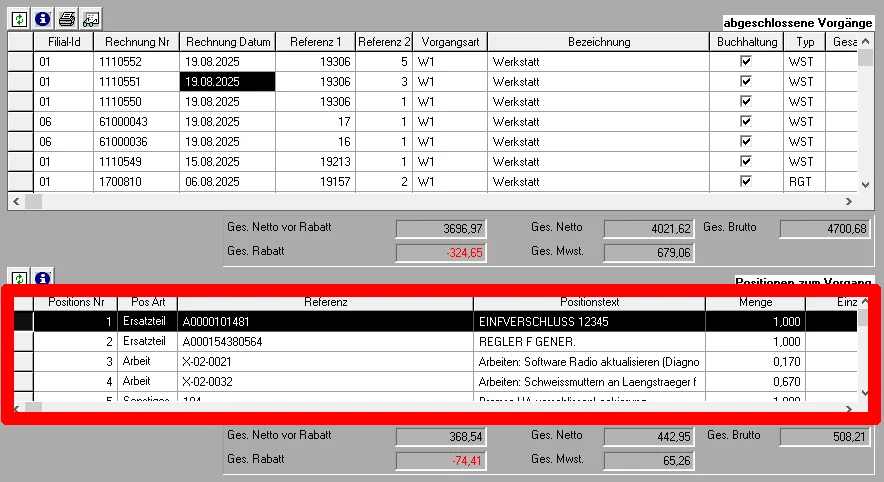
Task: Click position text EINFVERSCHLUSS 12345
Action: pyautogui.click(x=589, y=321)
